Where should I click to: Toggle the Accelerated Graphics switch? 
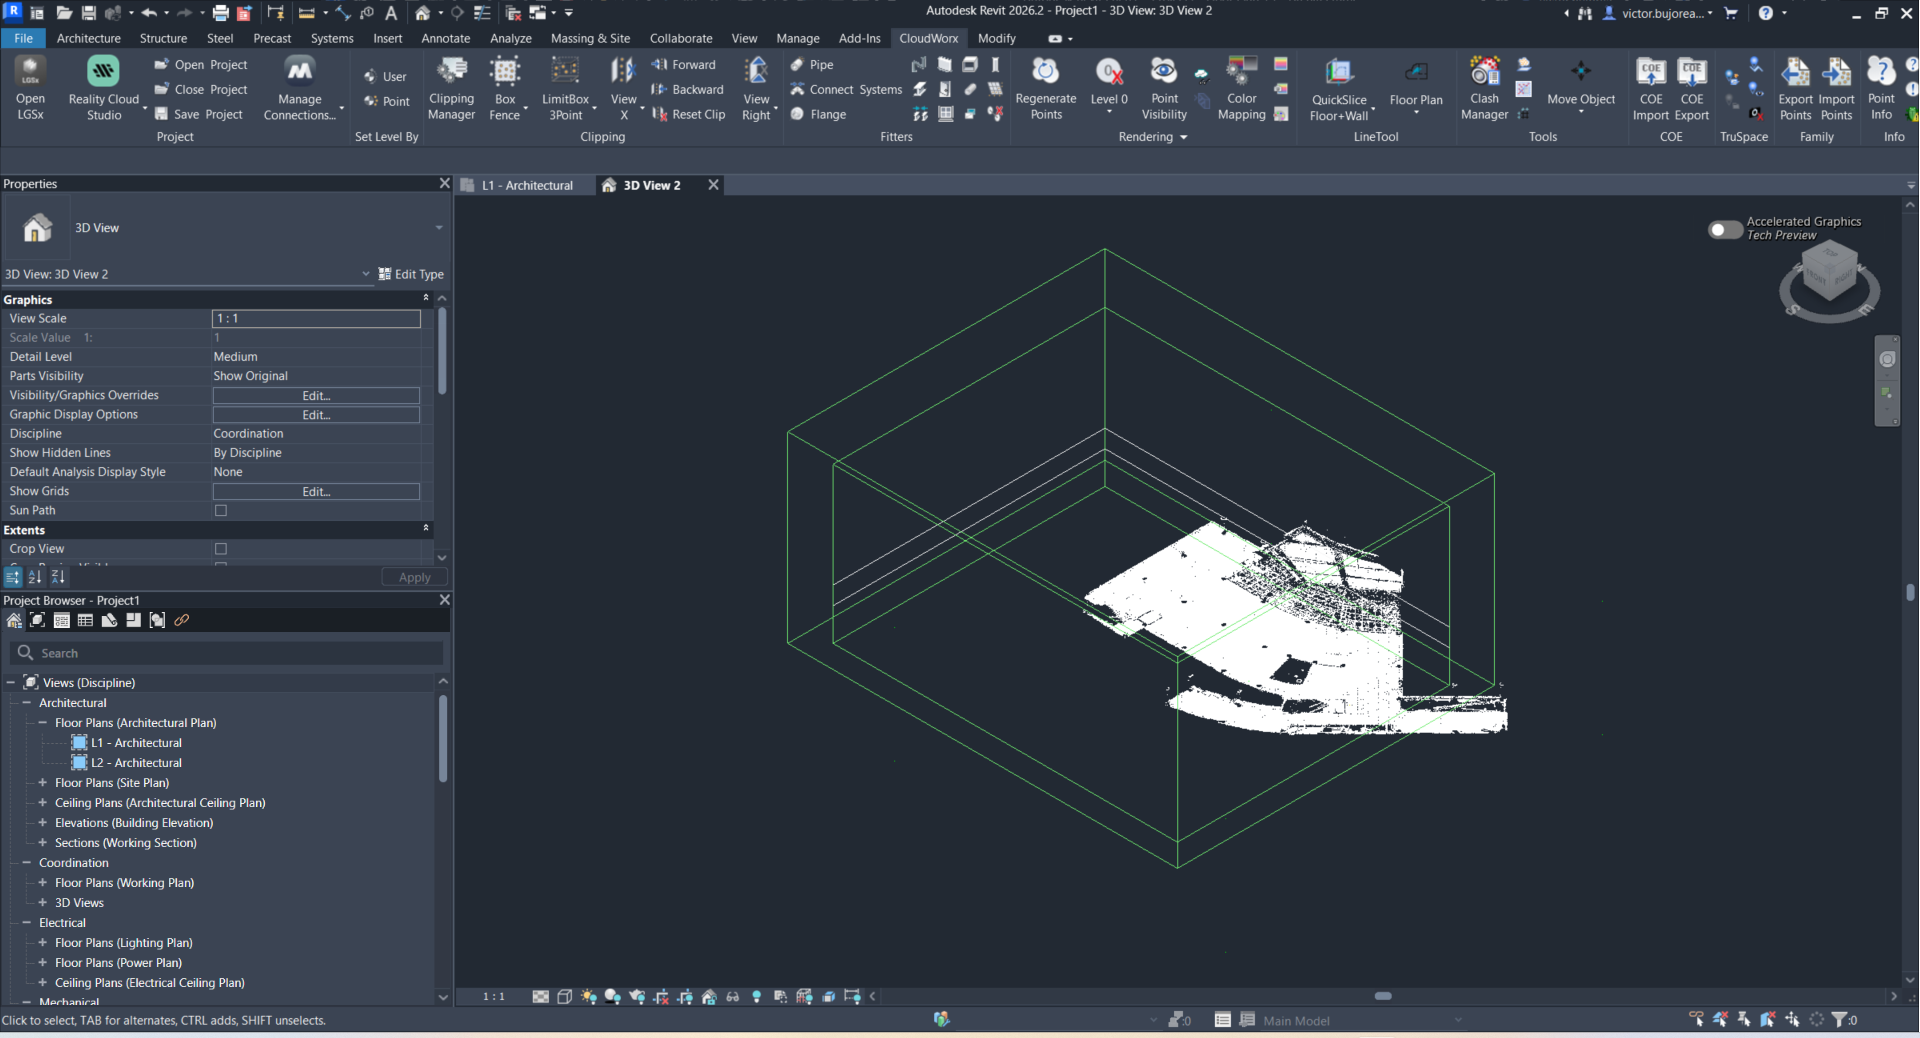[1724, 230]
